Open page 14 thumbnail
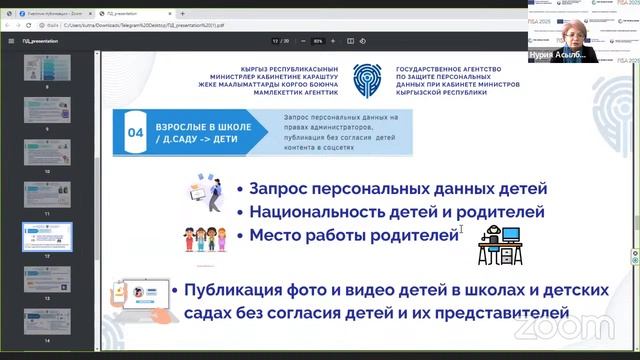 pos(47,322)
